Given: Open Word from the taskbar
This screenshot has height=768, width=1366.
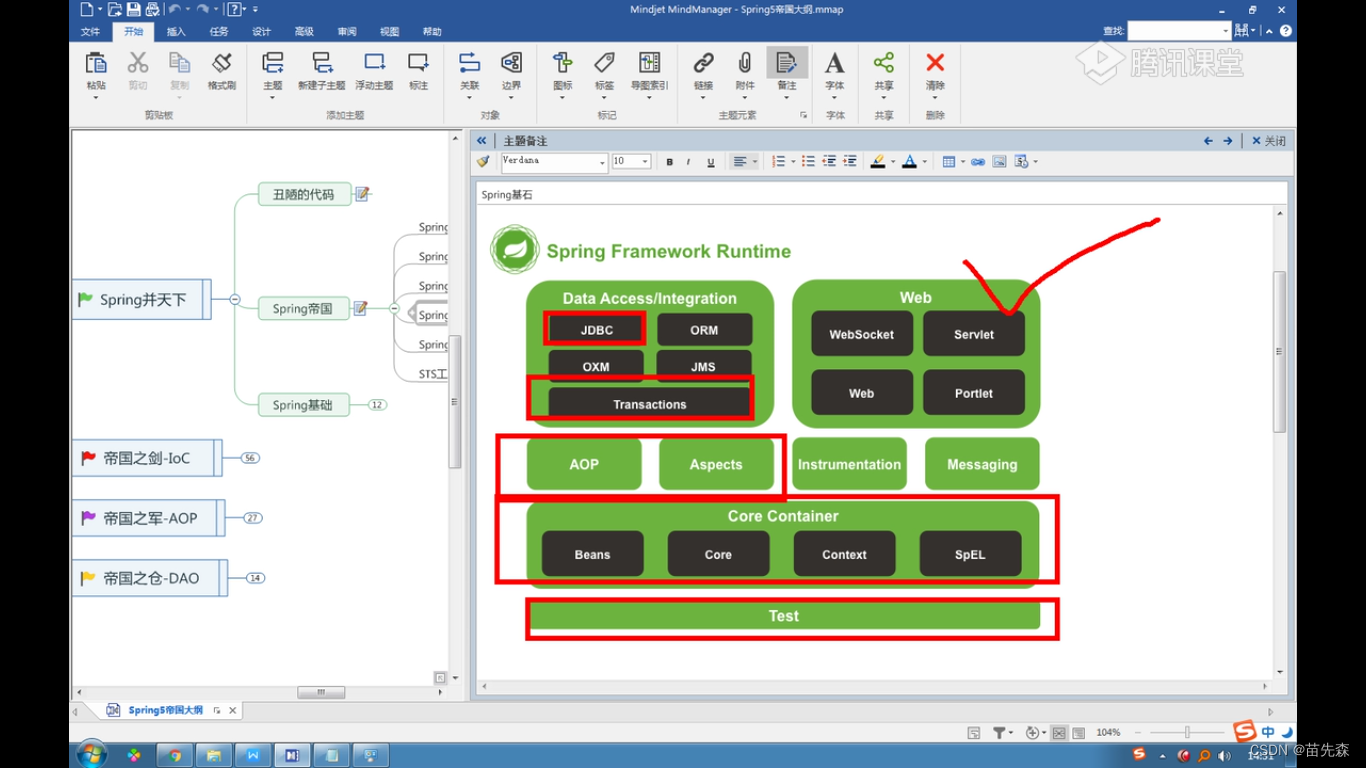Looking at the screenshot, I should click(x=253, y=756).
